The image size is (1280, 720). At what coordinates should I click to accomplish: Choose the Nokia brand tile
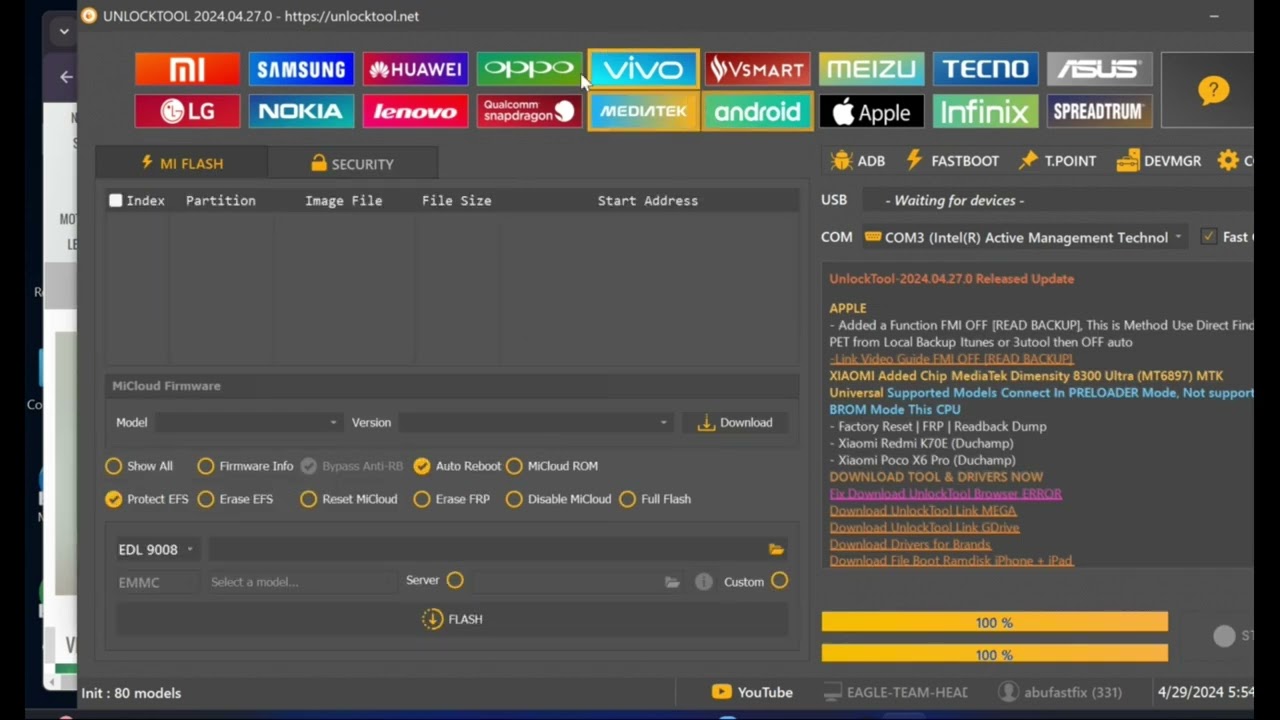point(301,111)
